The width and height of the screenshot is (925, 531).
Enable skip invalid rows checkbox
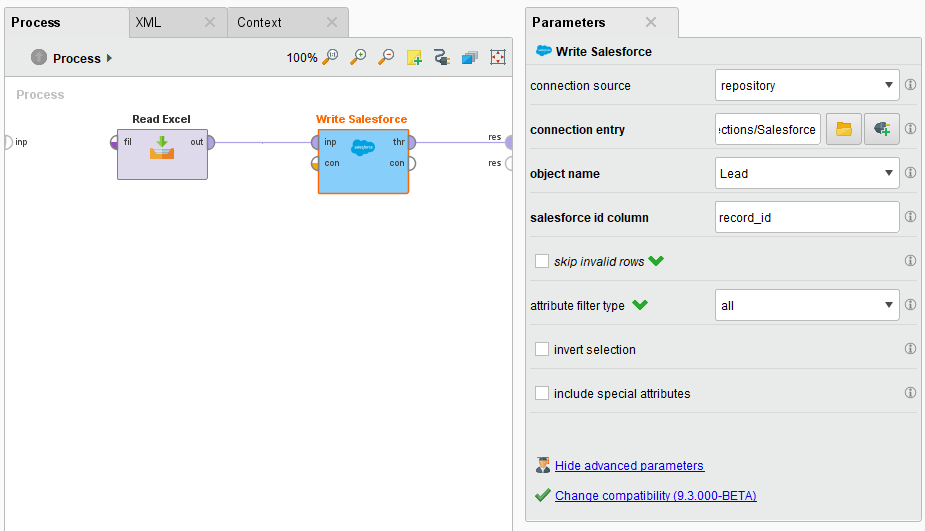point(542,261)
